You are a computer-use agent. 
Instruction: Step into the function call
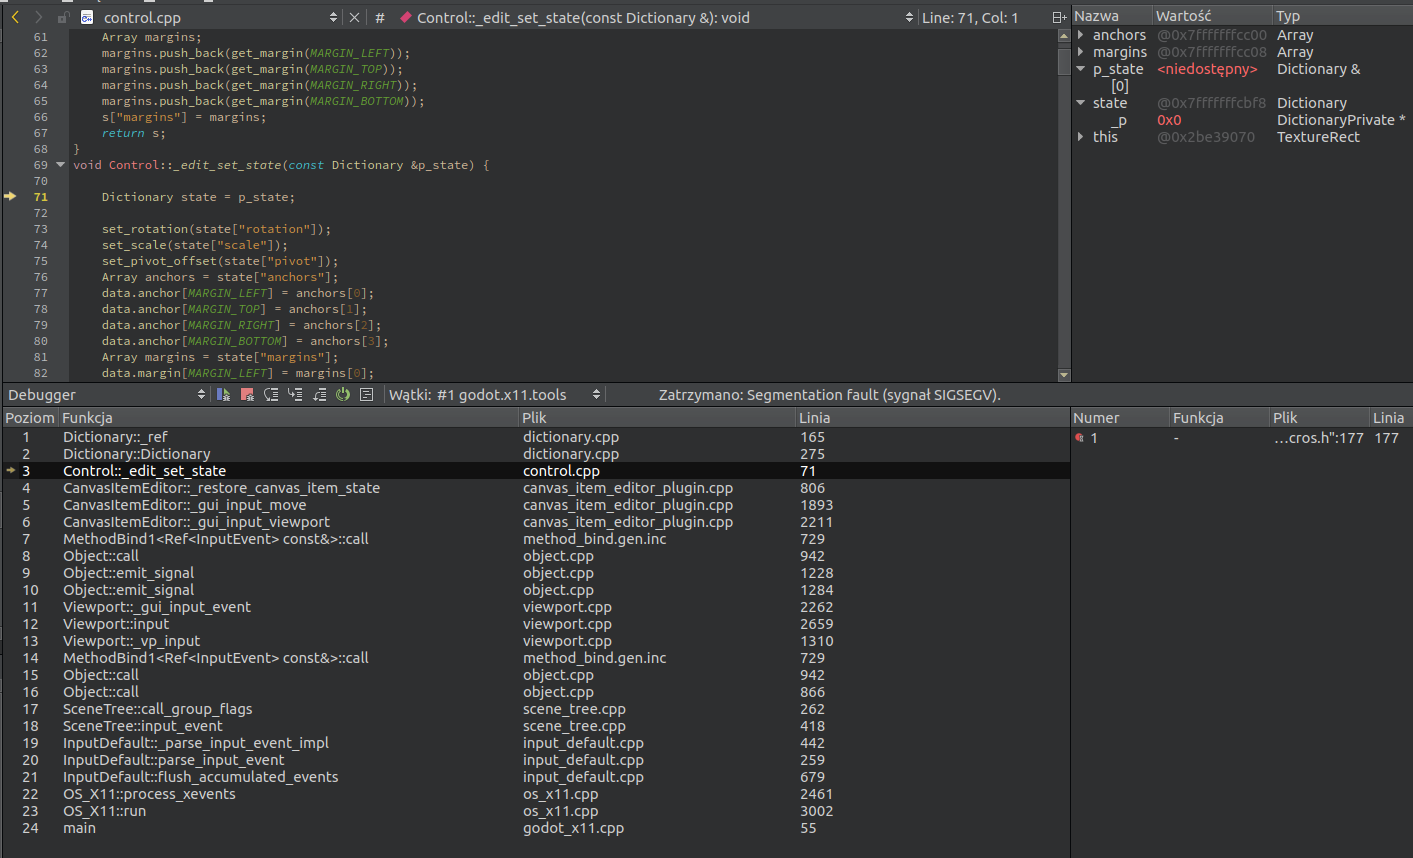click(x=295, y=394)
